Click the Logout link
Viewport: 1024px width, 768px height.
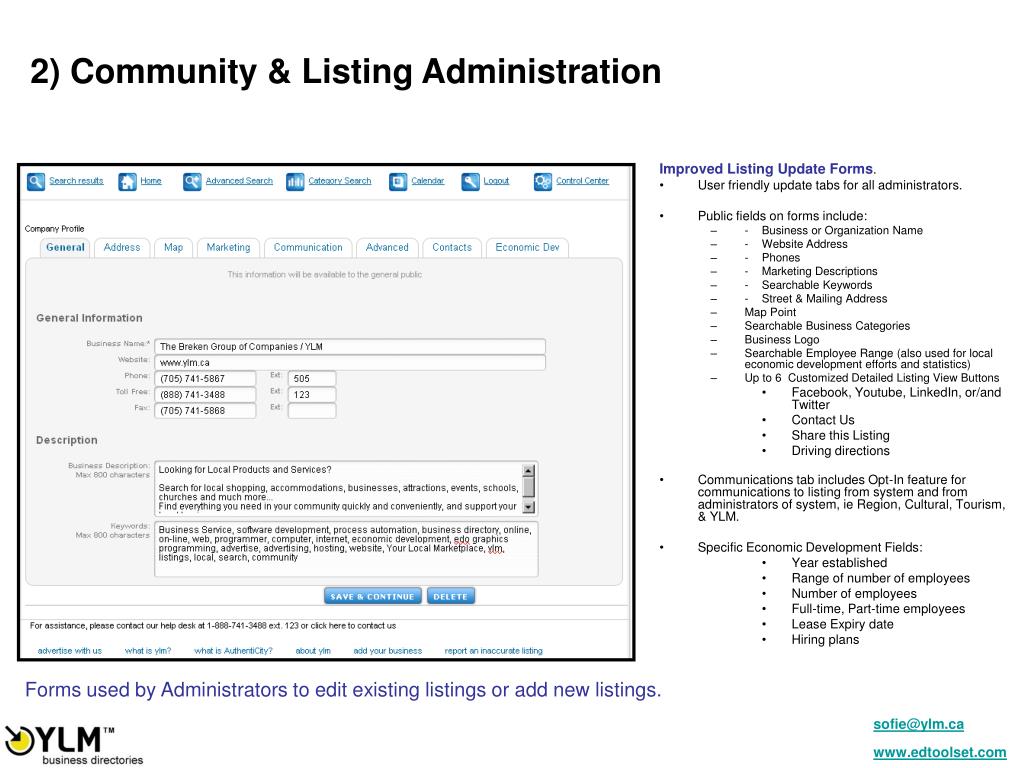click(x=496, y=181)
